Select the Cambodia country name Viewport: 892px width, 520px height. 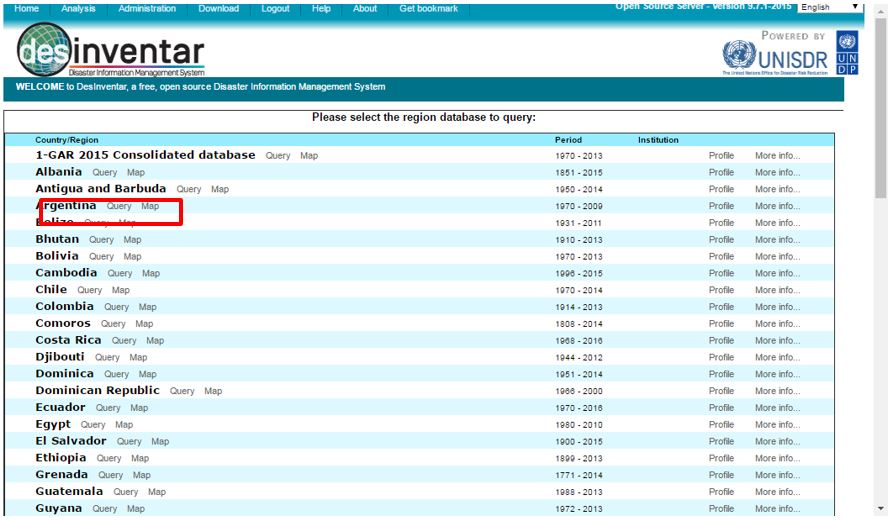tap(66, 273)
